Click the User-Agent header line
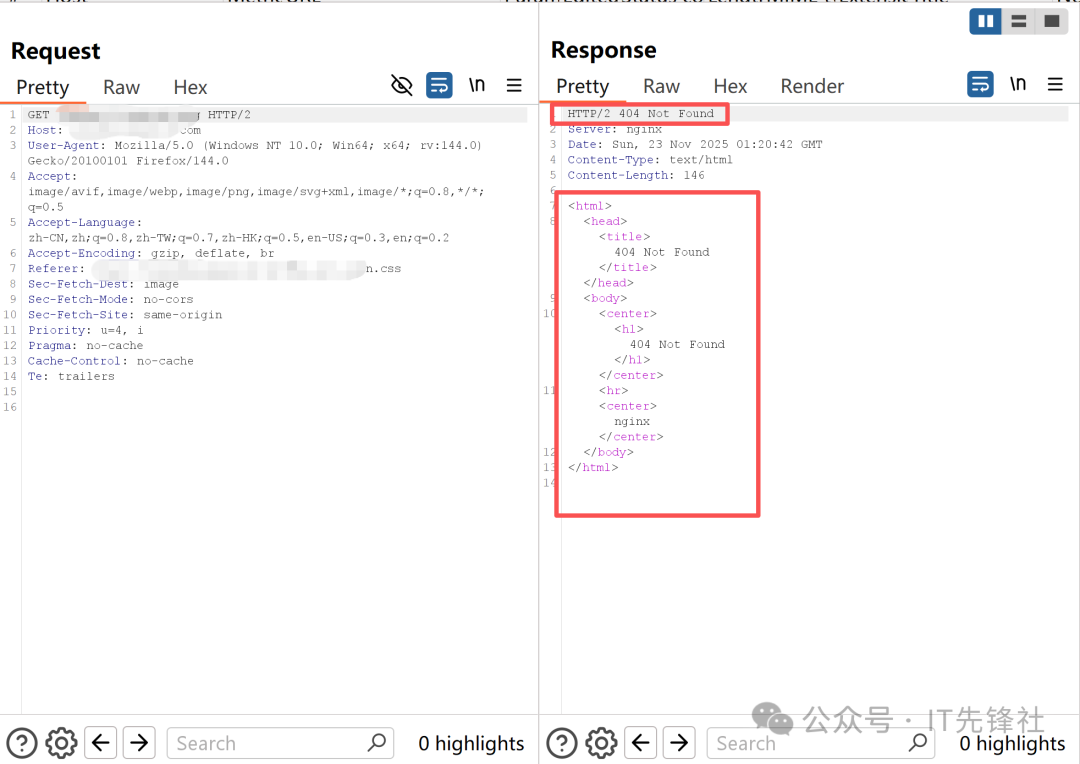Screen dimensions: 1080x764 [x=255, y=153]
